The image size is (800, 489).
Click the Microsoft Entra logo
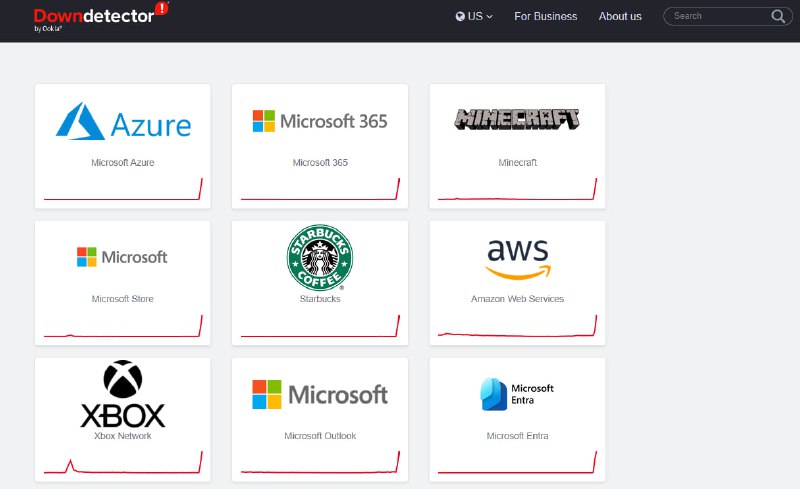517,394
